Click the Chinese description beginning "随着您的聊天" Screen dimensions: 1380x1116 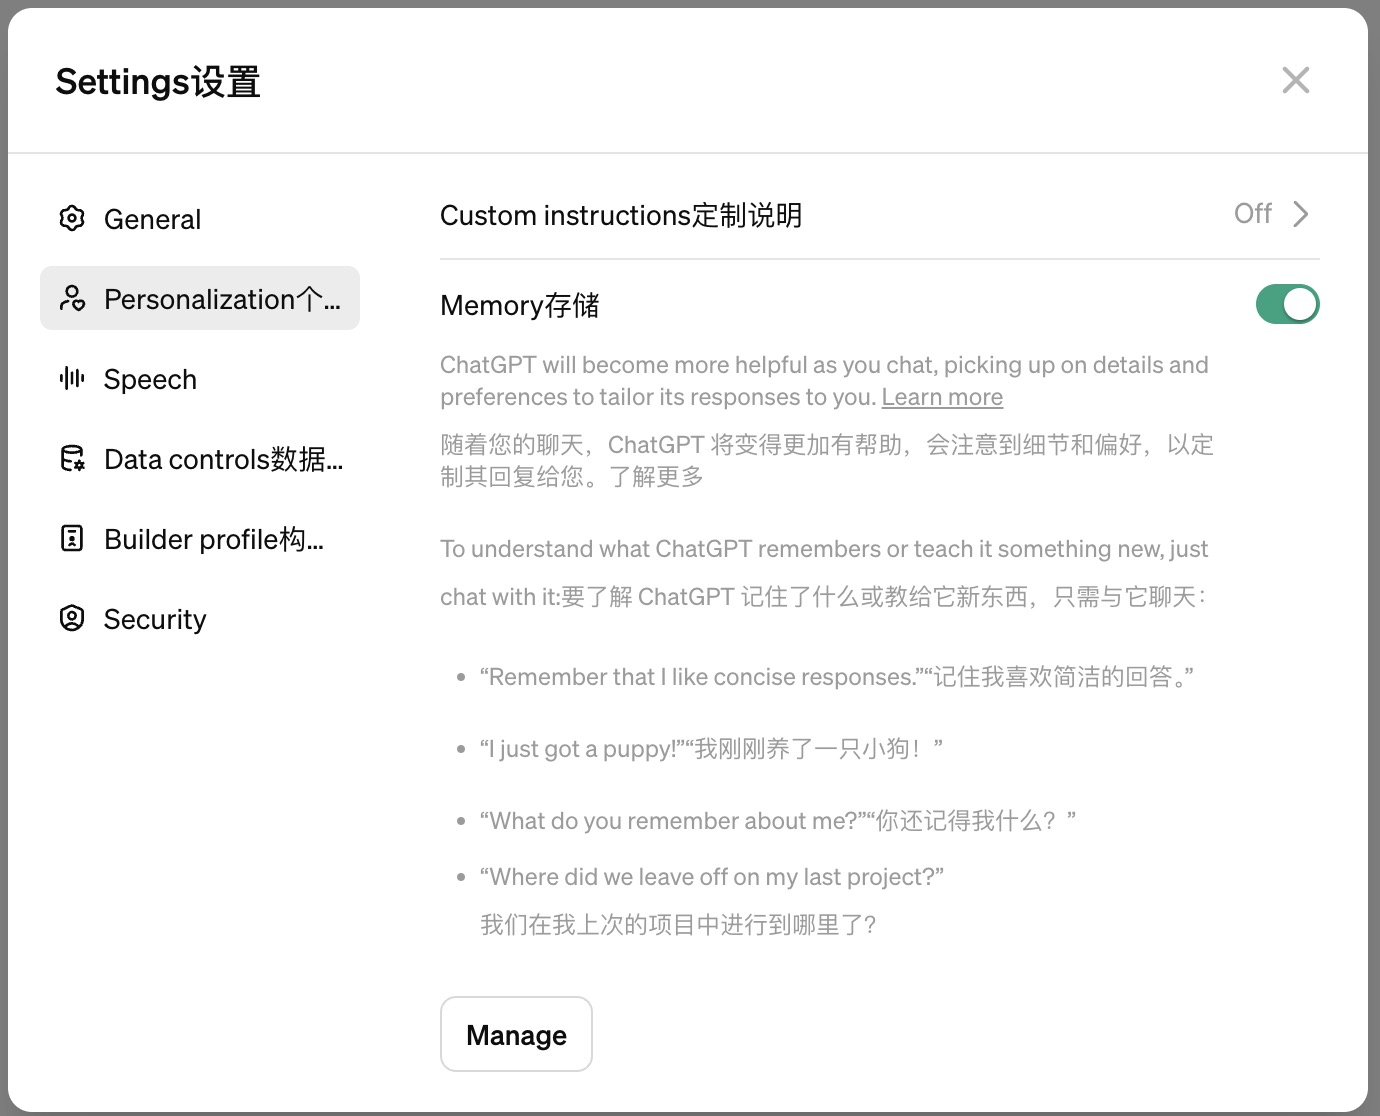pos(827,460)
